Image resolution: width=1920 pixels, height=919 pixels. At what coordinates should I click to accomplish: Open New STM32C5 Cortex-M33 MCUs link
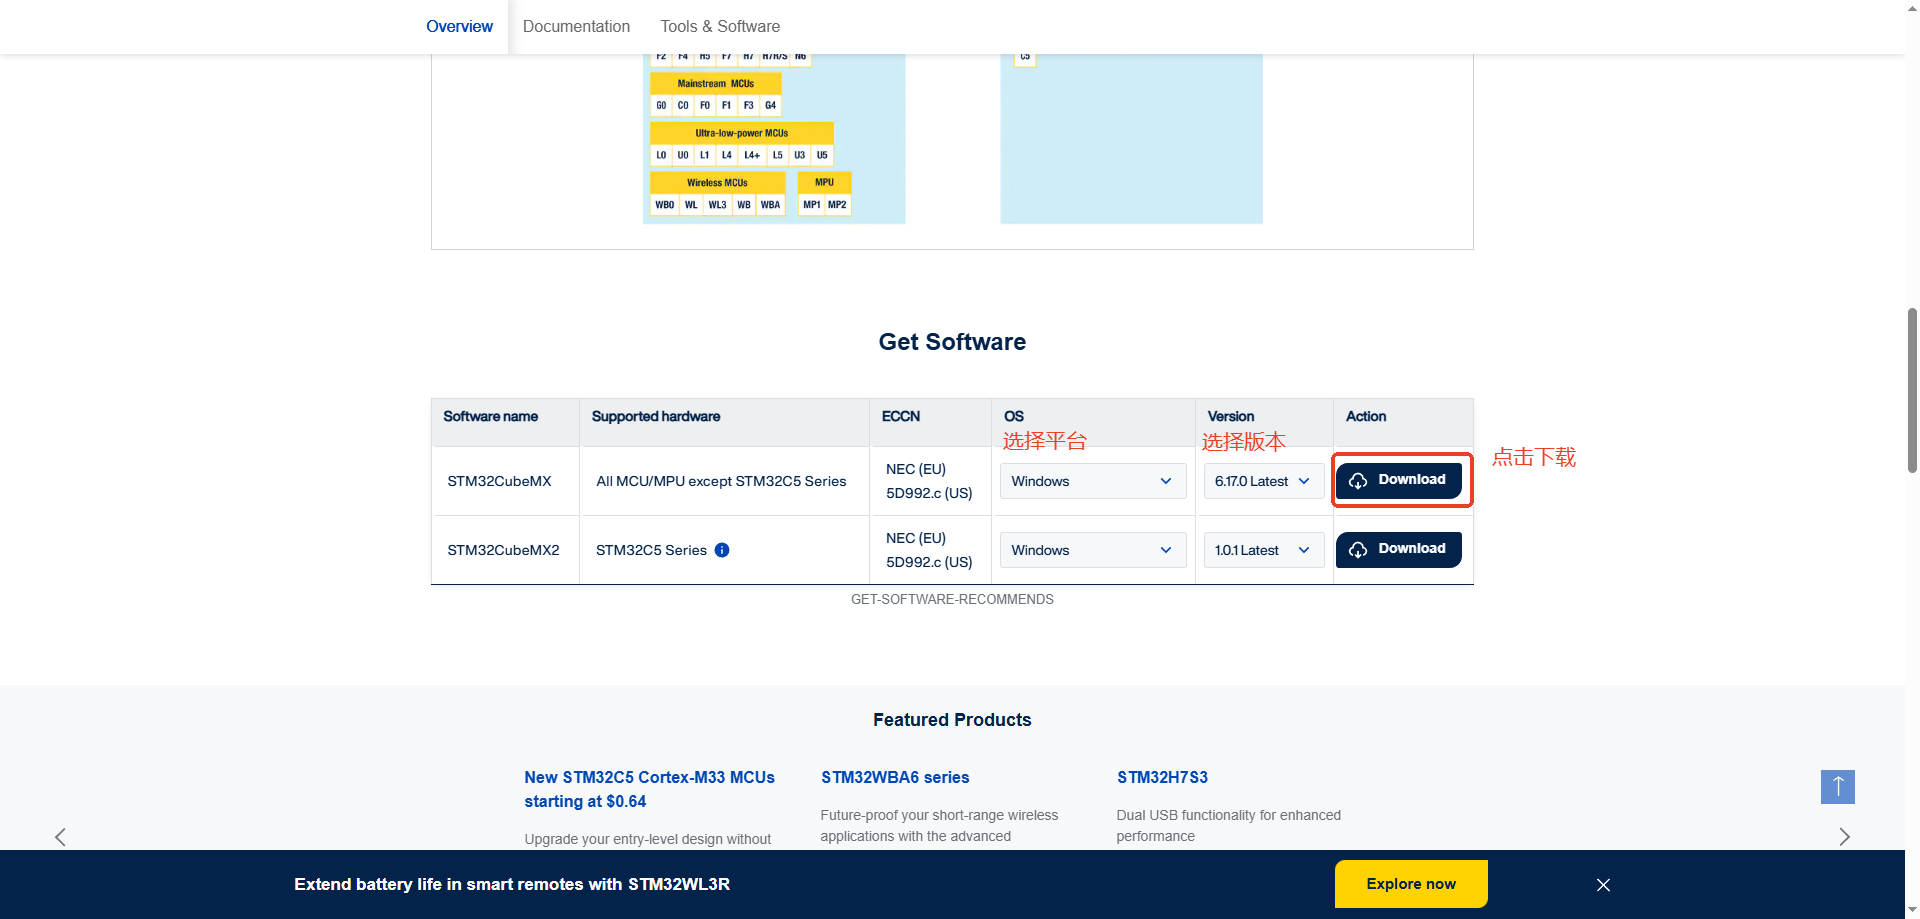(x=649, y=789)
